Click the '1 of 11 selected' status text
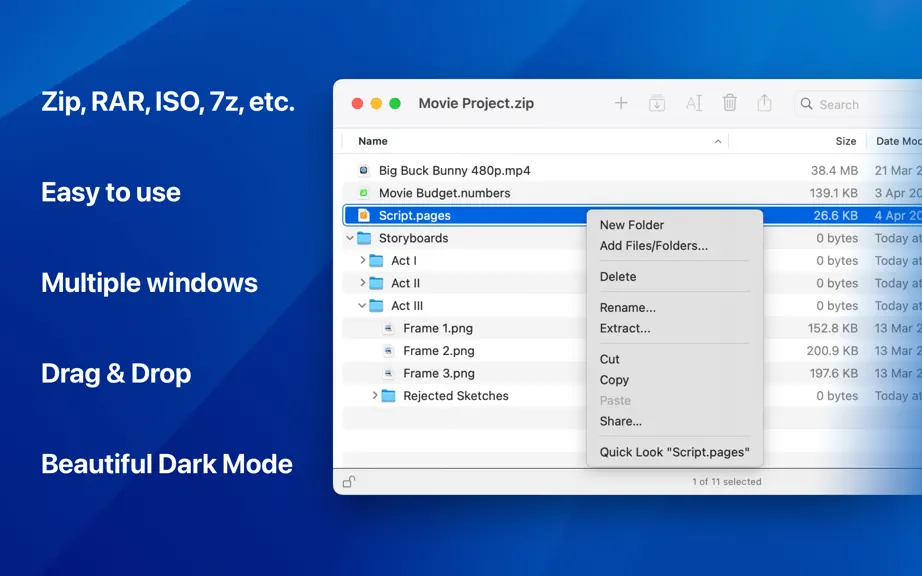The image size is (922, 576). coord(726,481)
